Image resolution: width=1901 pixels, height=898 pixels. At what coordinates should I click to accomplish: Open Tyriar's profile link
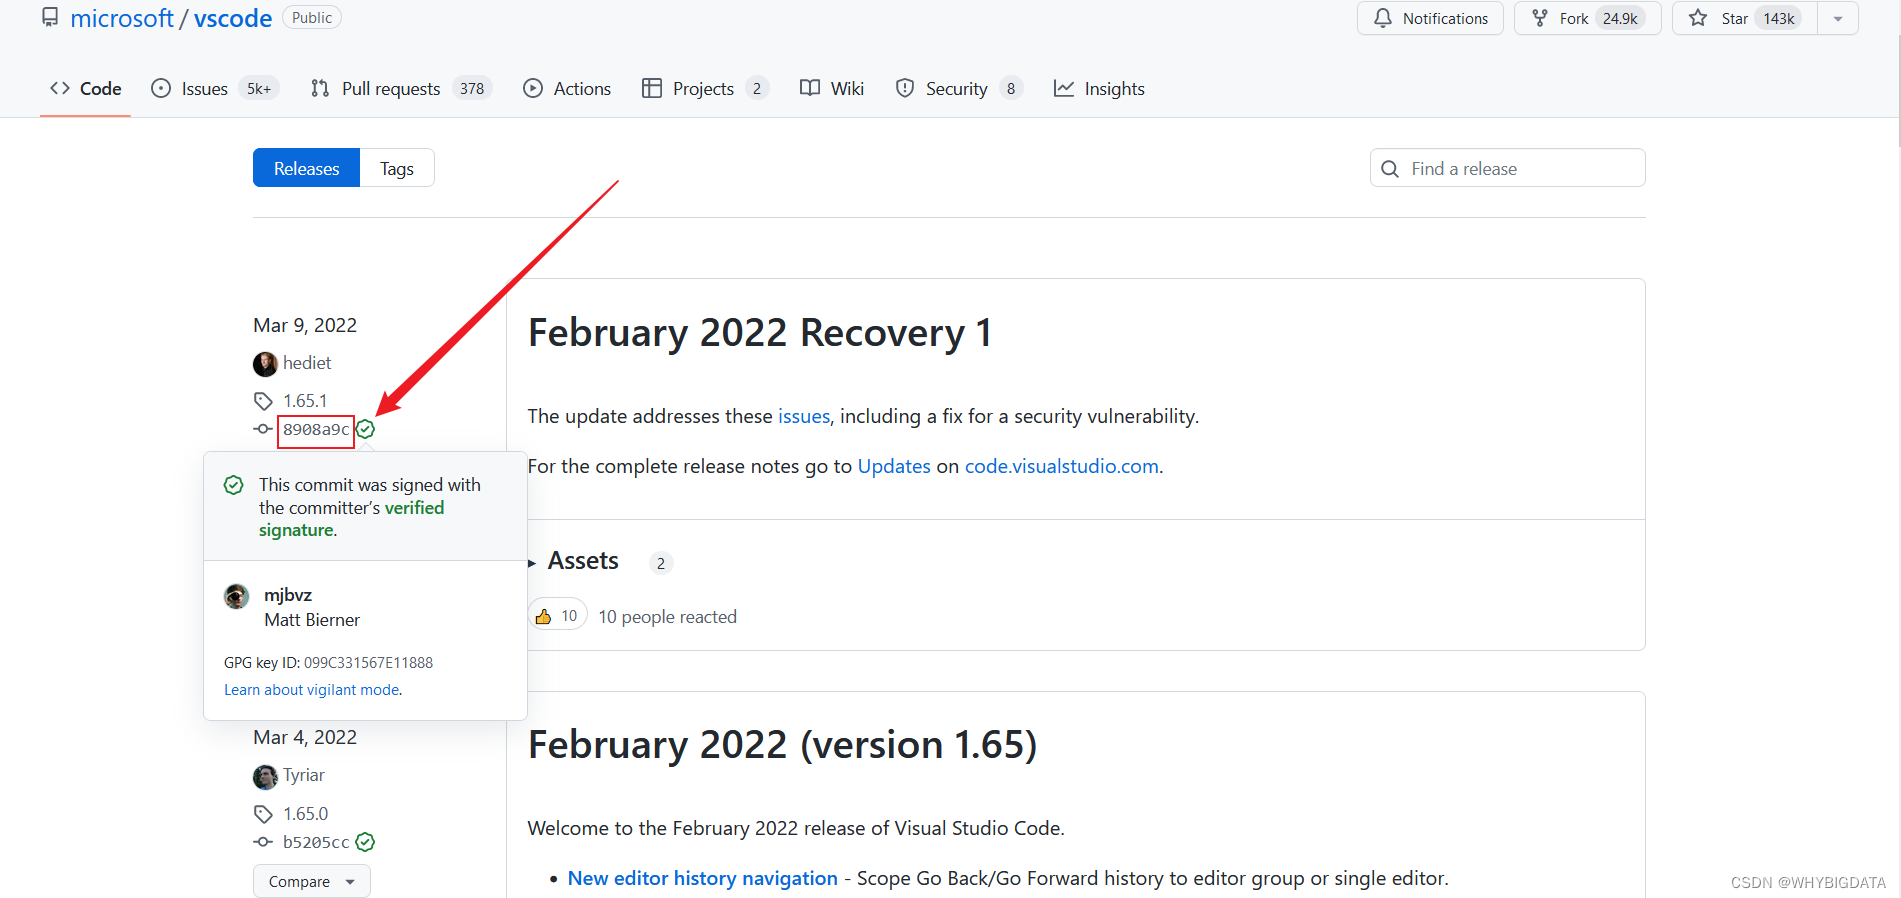303,775
